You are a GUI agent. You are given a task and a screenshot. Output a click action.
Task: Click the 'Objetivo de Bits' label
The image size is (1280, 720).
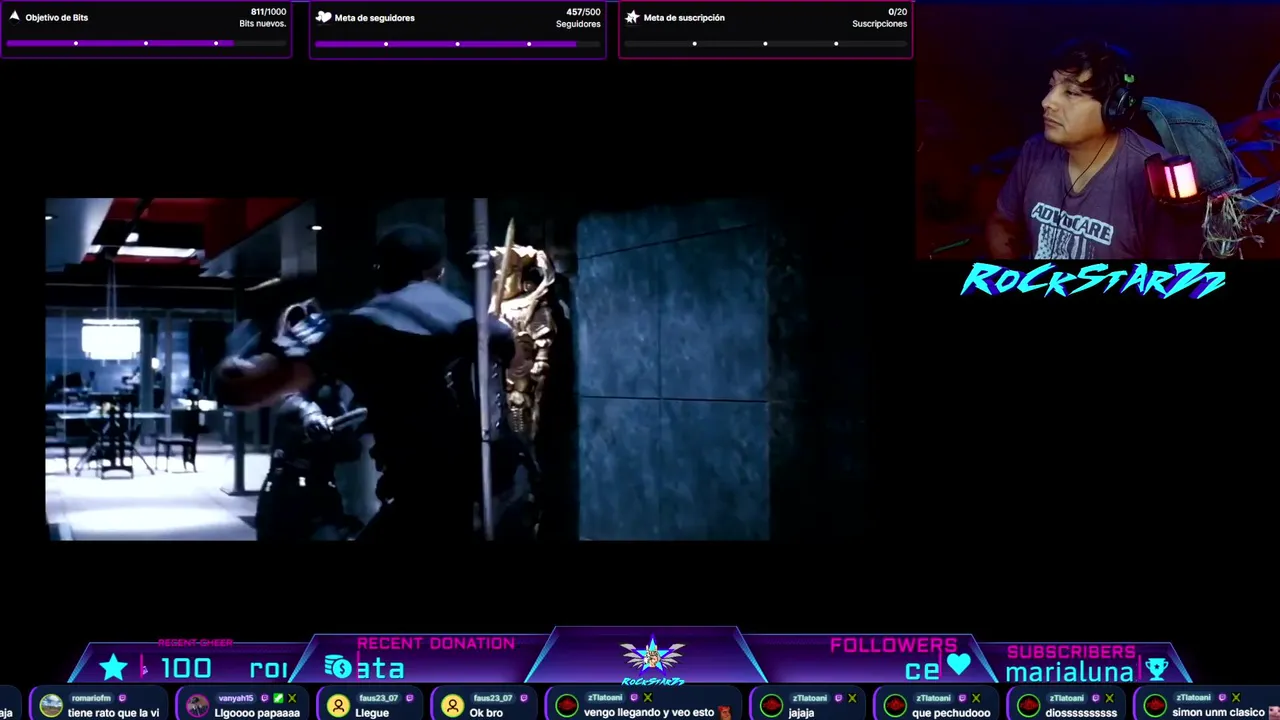tap(57, 17)
